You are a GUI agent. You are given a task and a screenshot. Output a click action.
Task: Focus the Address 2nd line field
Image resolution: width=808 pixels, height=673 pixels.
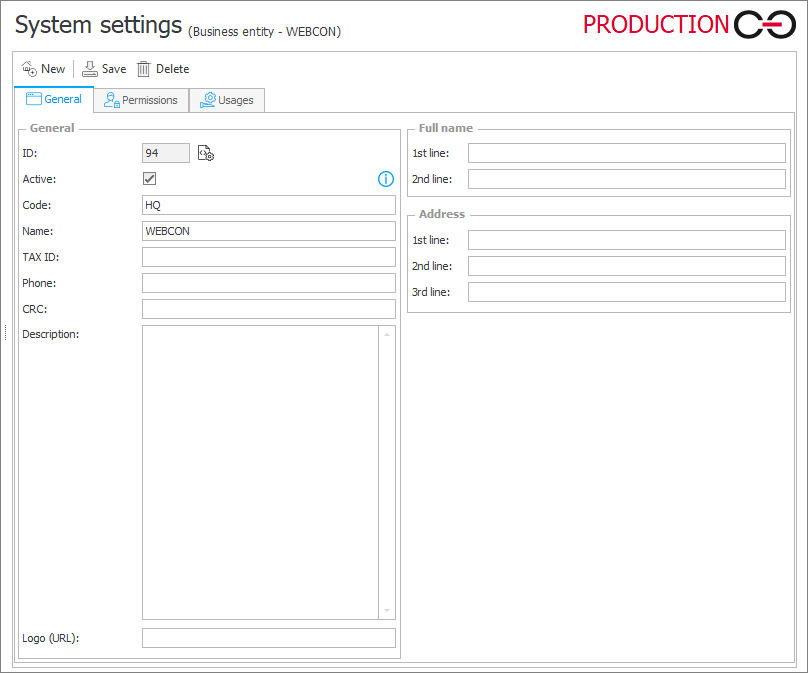[x=627, y=266]
